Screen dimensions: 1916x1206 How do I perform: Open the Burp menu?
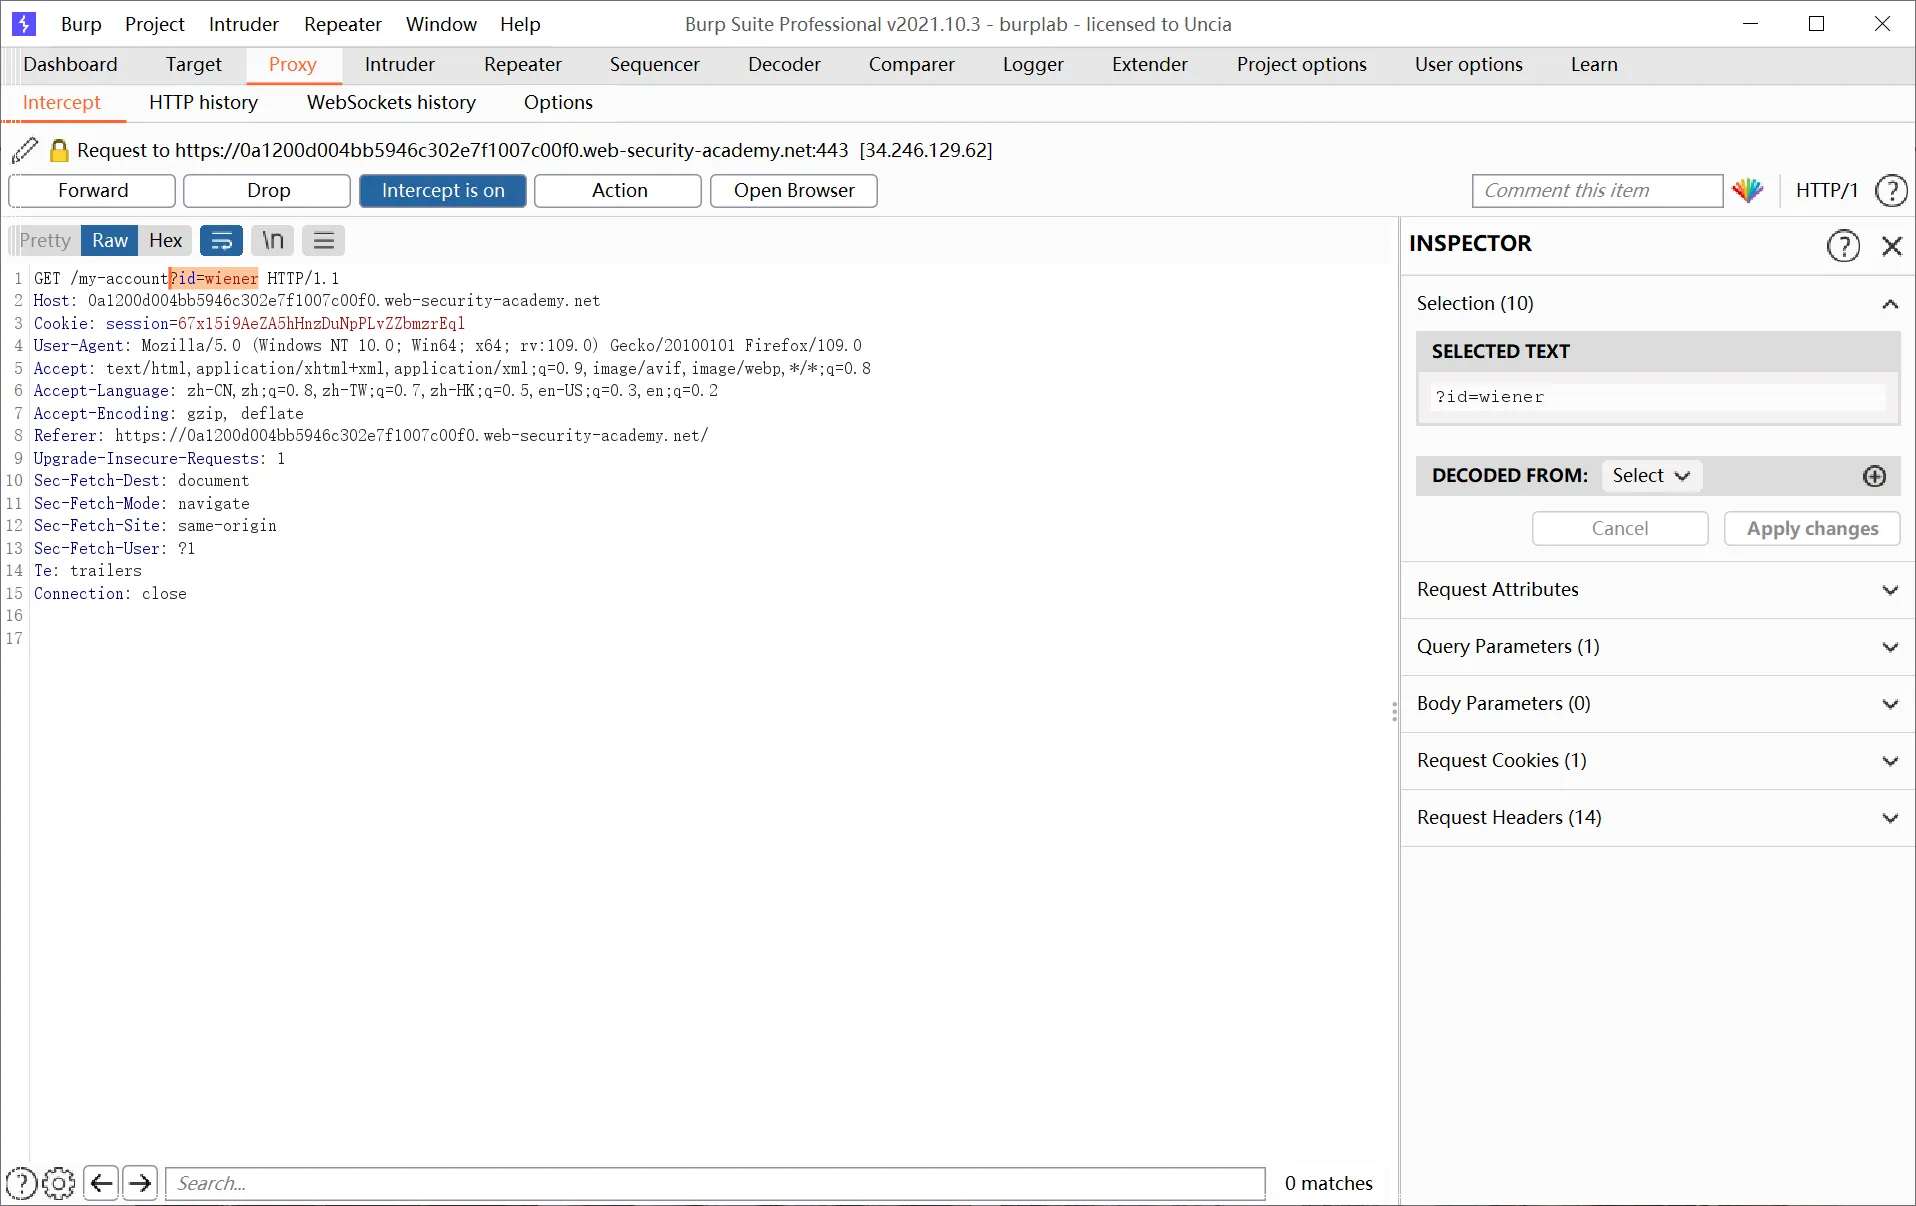pyautogui.click(x=81, y=24)
